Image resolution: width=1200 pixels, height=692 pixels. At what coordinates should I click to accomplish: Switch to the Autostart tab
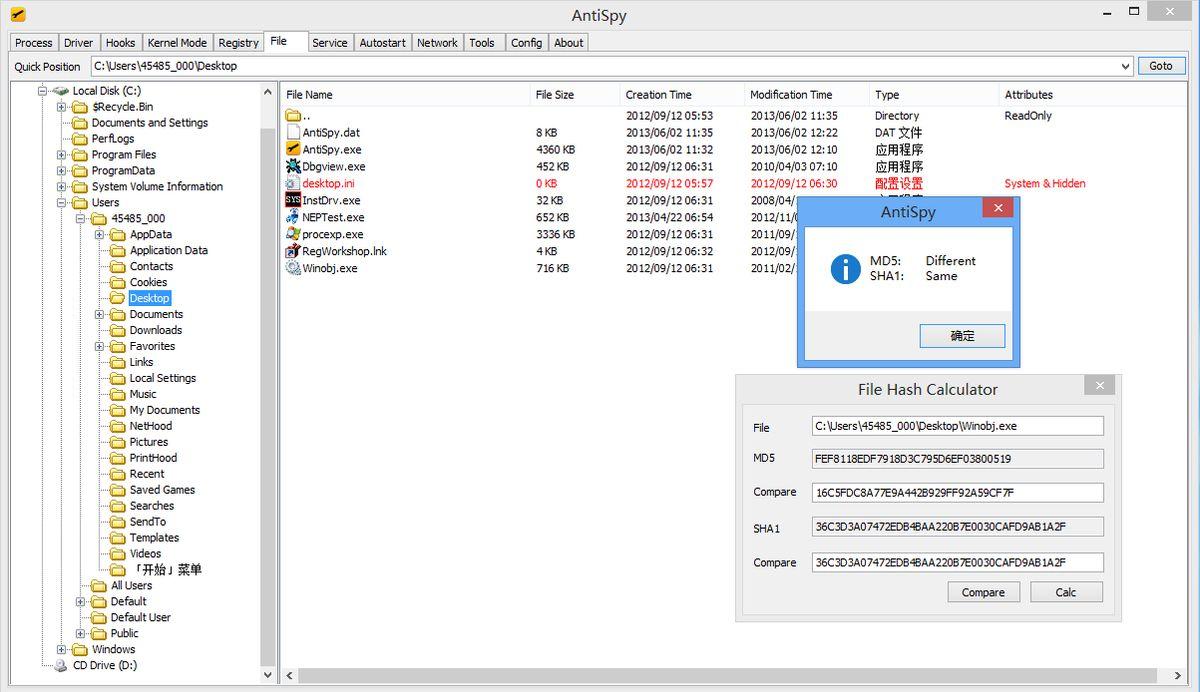[x=383, y=43]
